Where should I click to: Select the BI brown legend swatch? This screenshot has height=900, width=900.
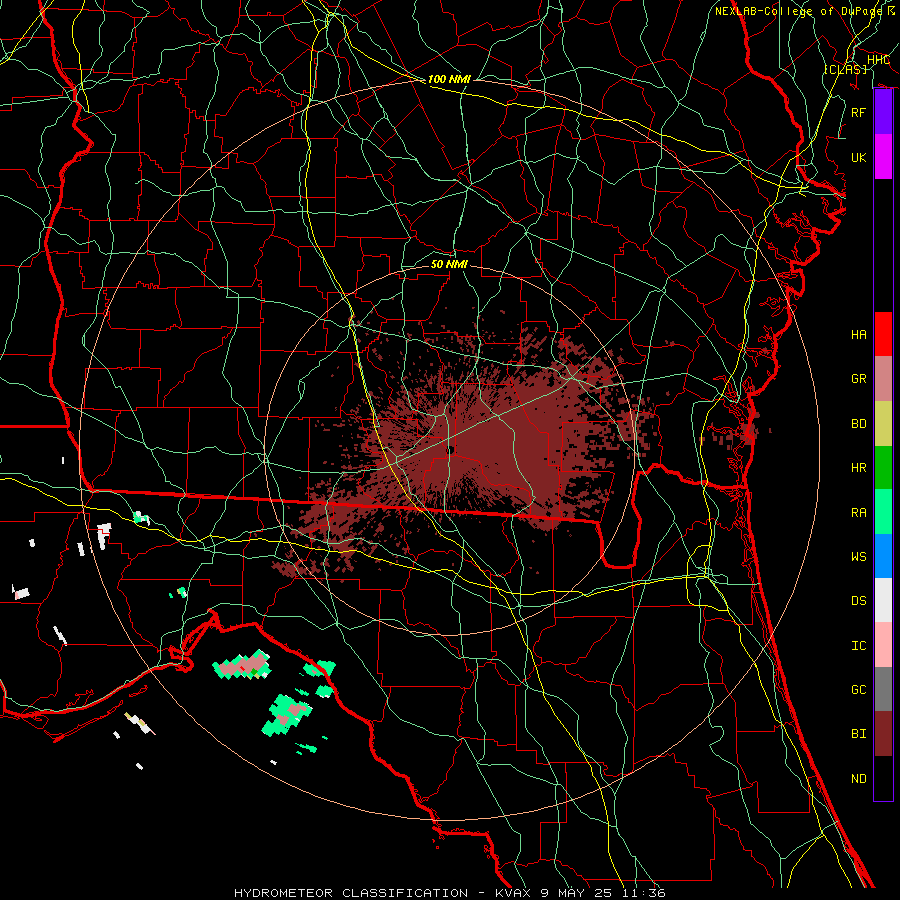click(x=883, y=734)
